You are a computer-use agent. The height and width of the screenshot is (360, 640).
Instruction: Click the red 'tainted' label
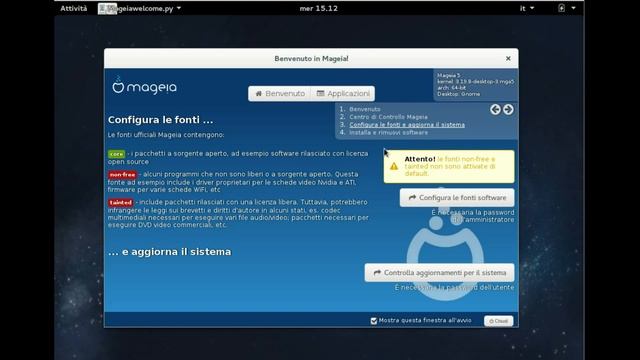121,202
